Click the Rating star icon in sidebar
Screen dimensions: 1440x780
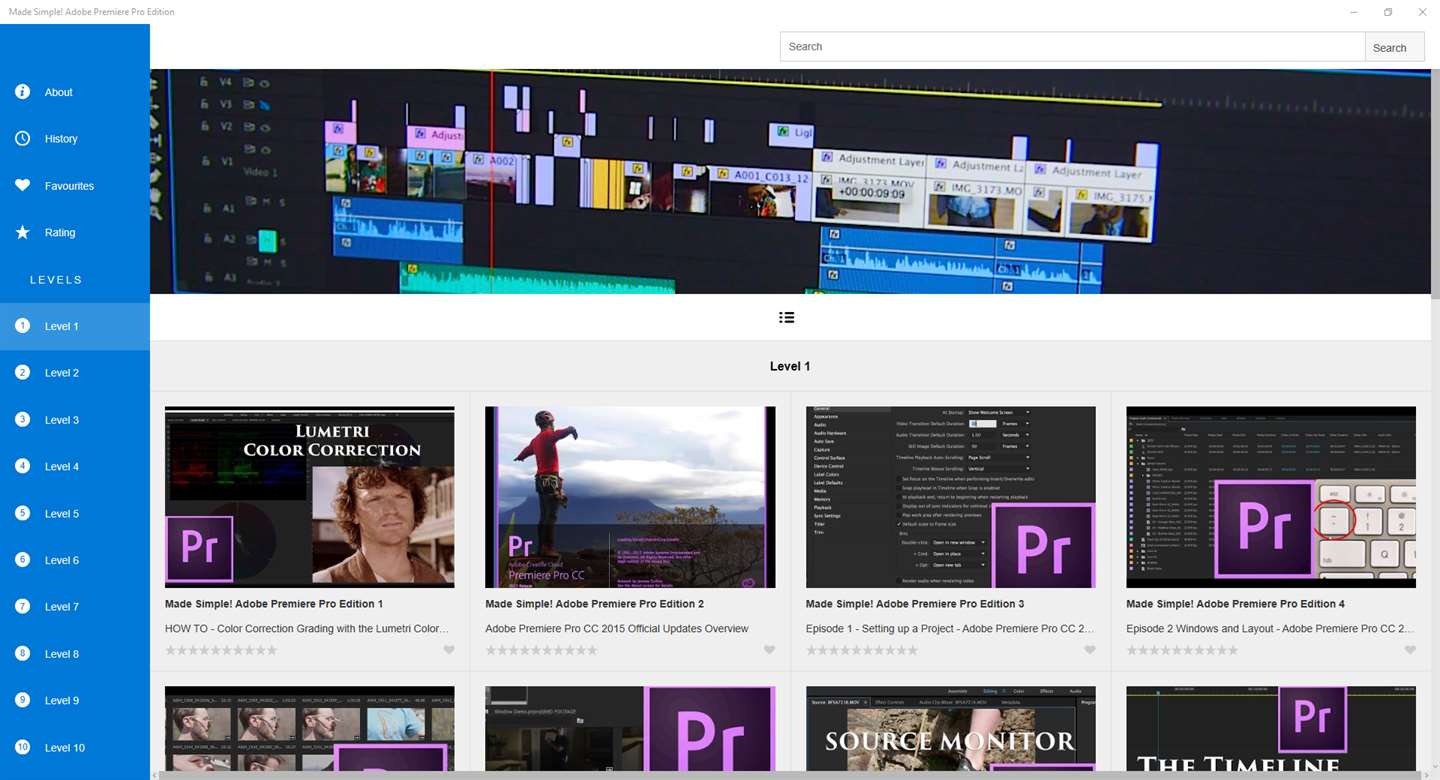[22, 233]
